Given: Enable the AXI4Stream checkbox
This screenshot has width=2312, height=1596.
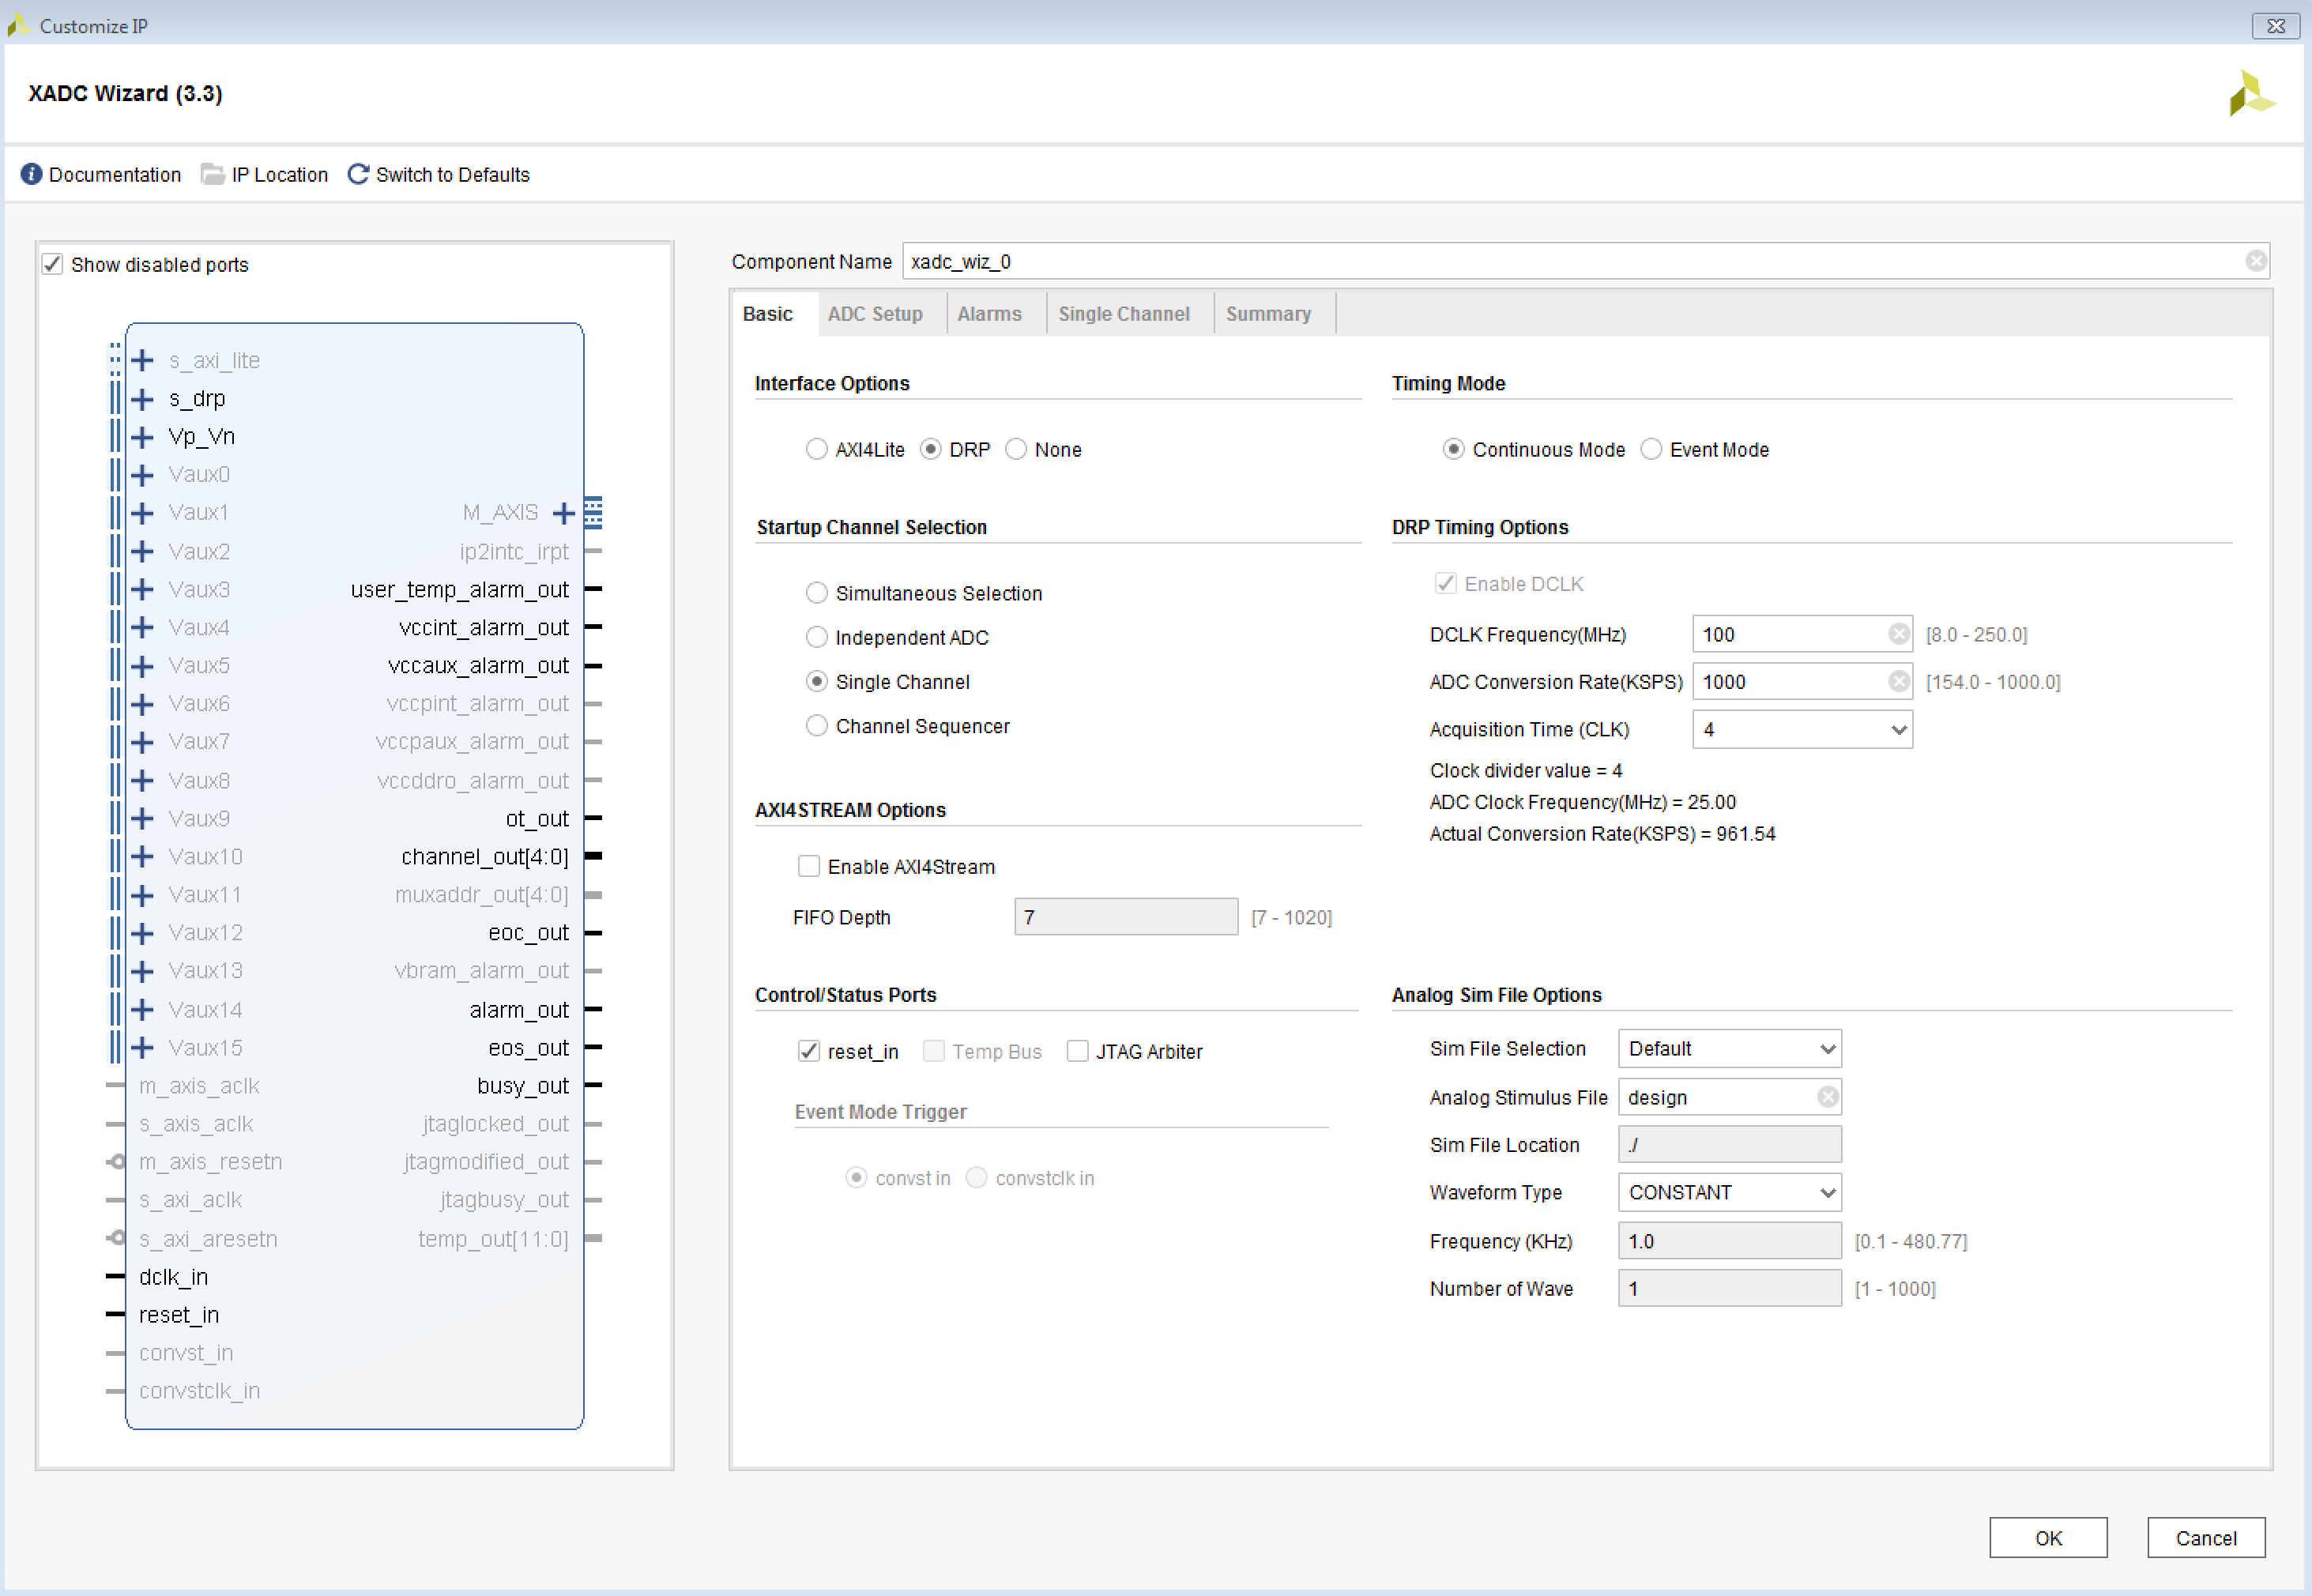Looking at the screenshot, I should (x=808, y=866).
